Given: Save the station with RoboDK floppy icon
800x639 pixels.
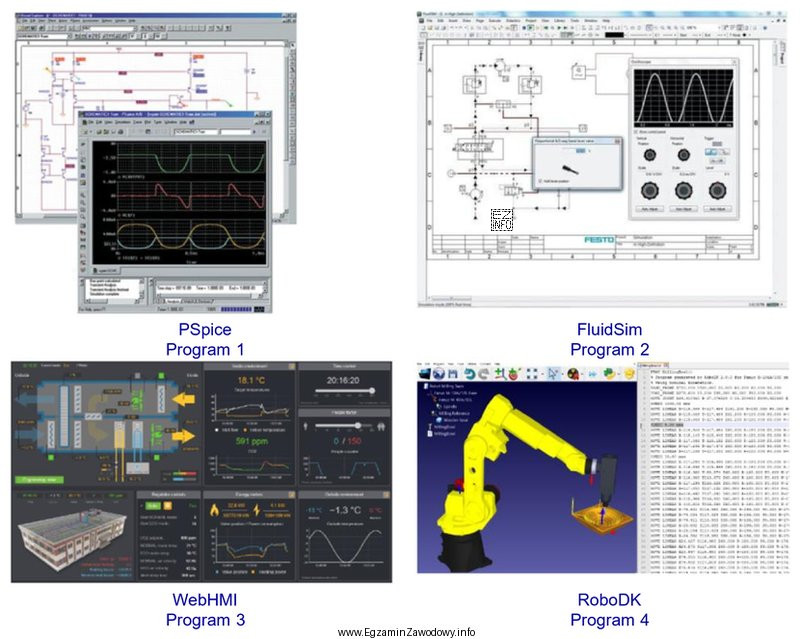Looking at the screenshot, I should pos(453,374).
